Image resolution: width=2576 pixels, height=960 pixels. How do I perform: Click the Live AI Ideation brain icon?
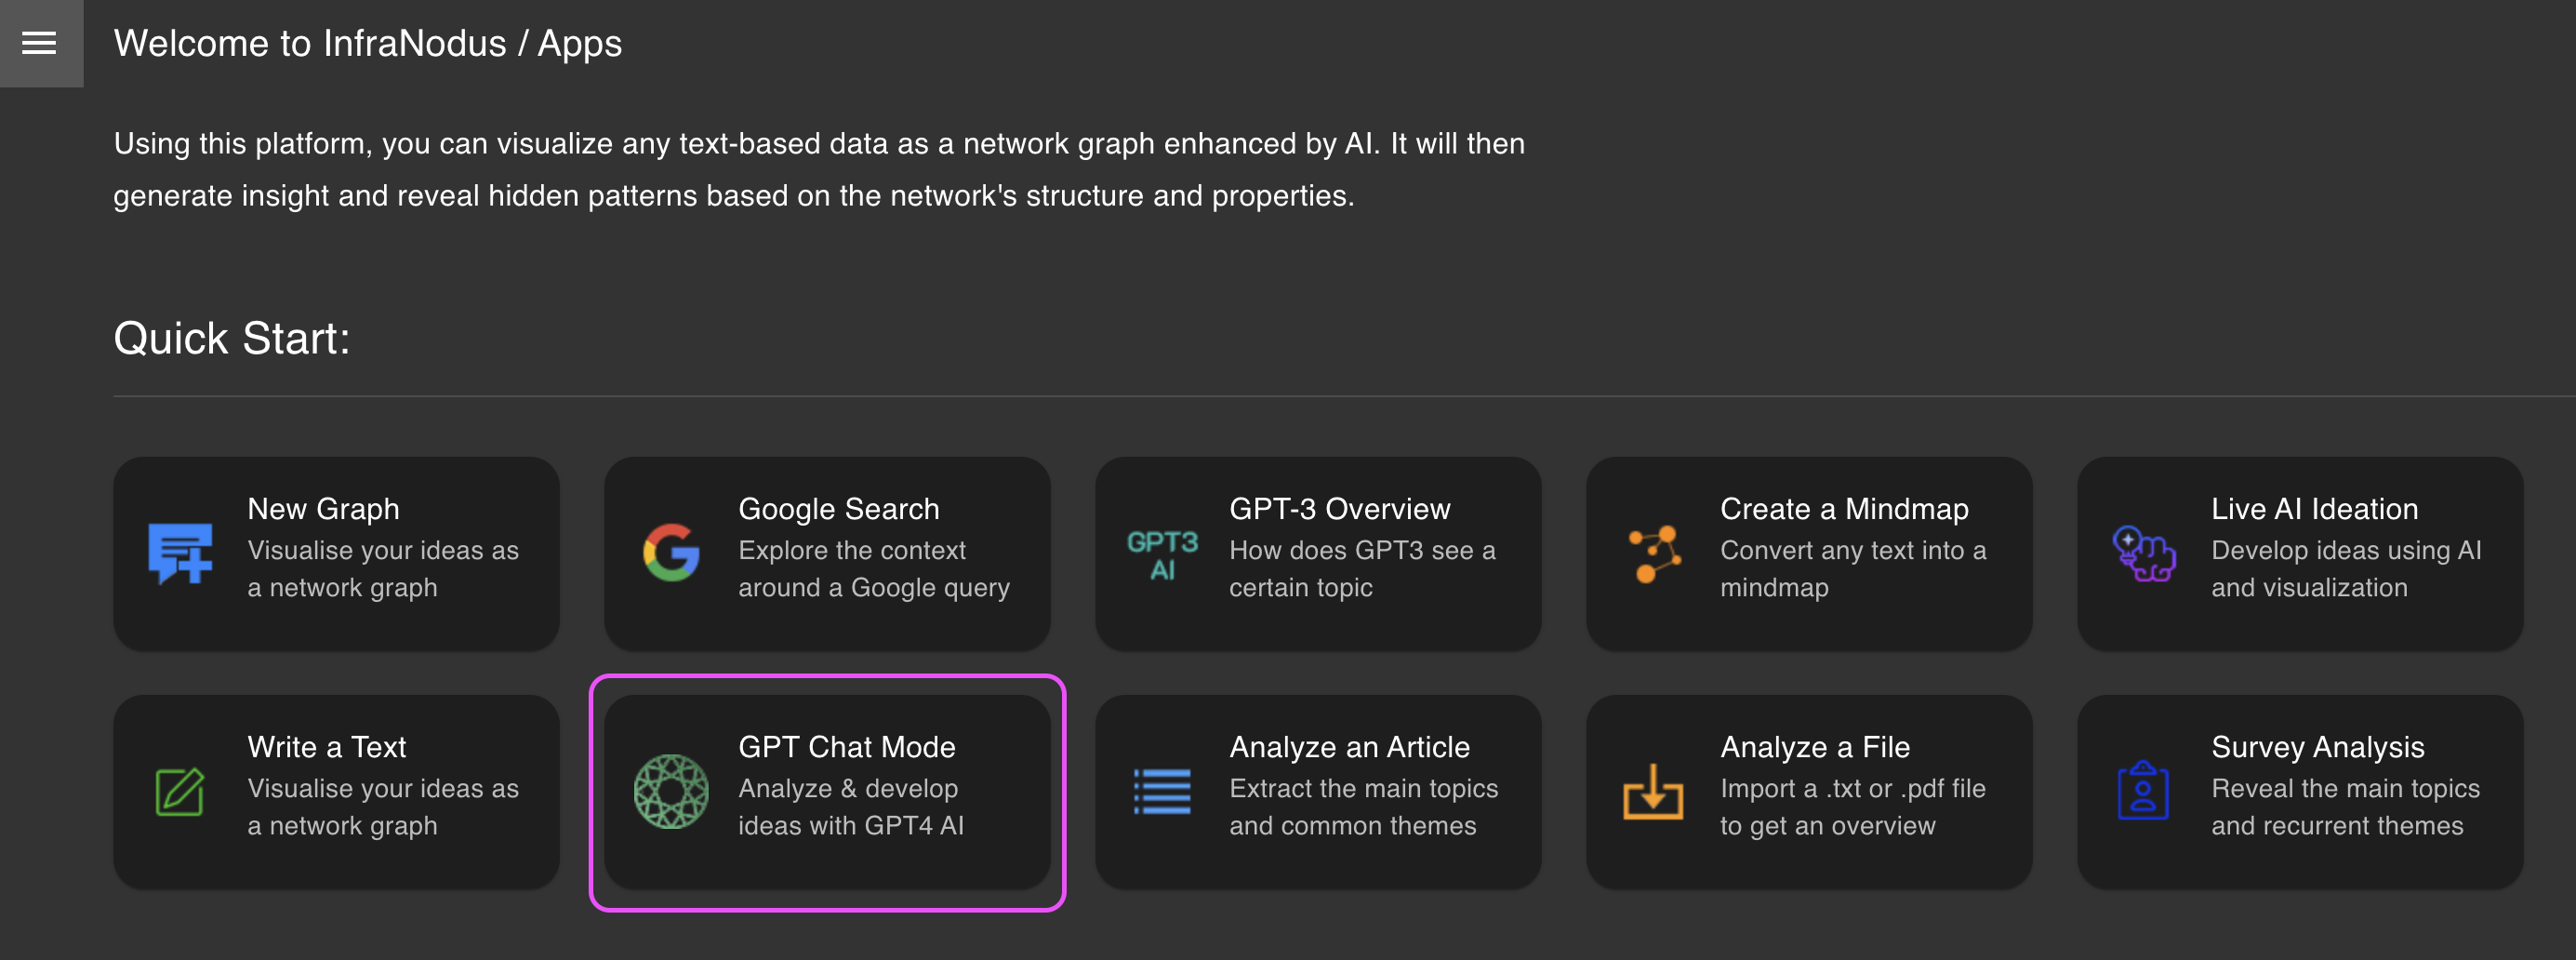pos(2144,553)
